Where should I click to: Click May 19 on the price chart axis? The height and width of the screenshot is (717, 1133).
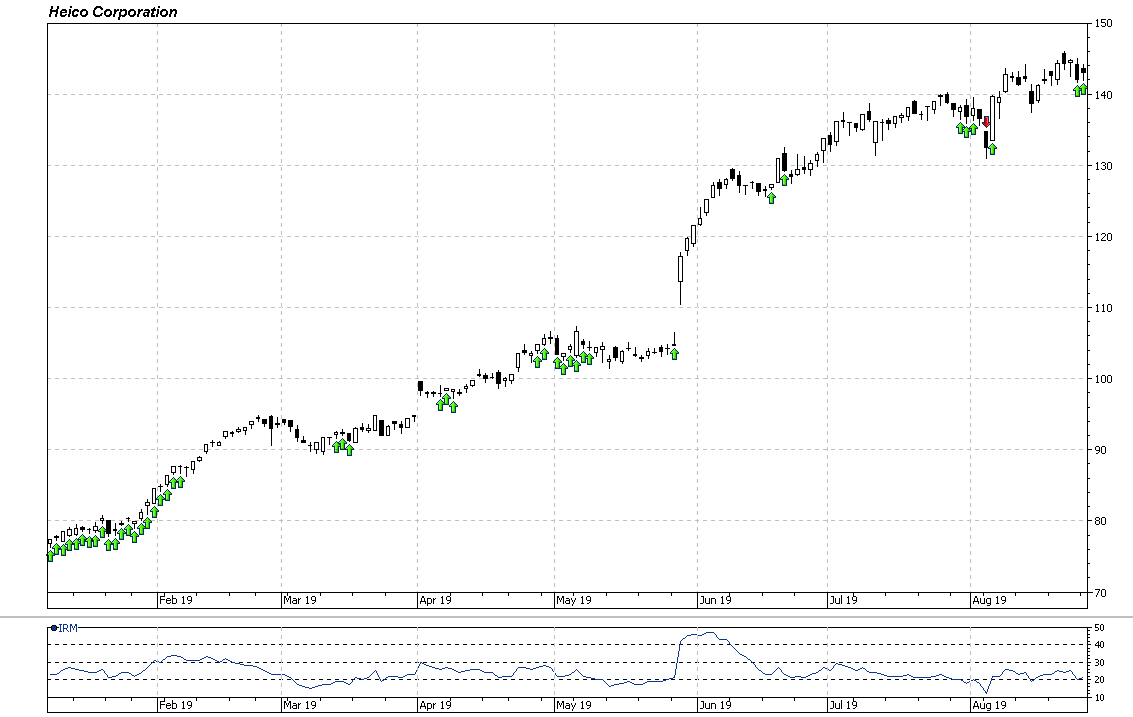point(574,600)
